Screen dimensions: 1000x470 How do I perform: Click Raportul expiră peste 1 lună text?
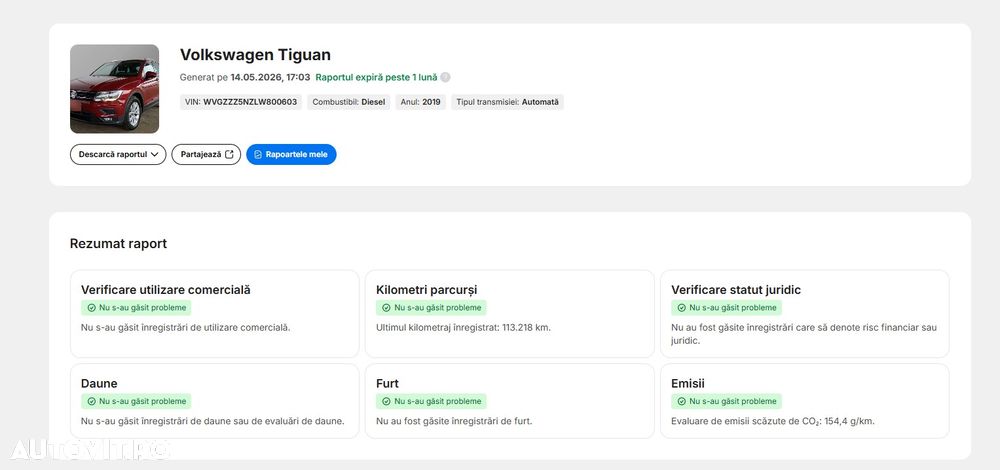click(x=376, y=77)
